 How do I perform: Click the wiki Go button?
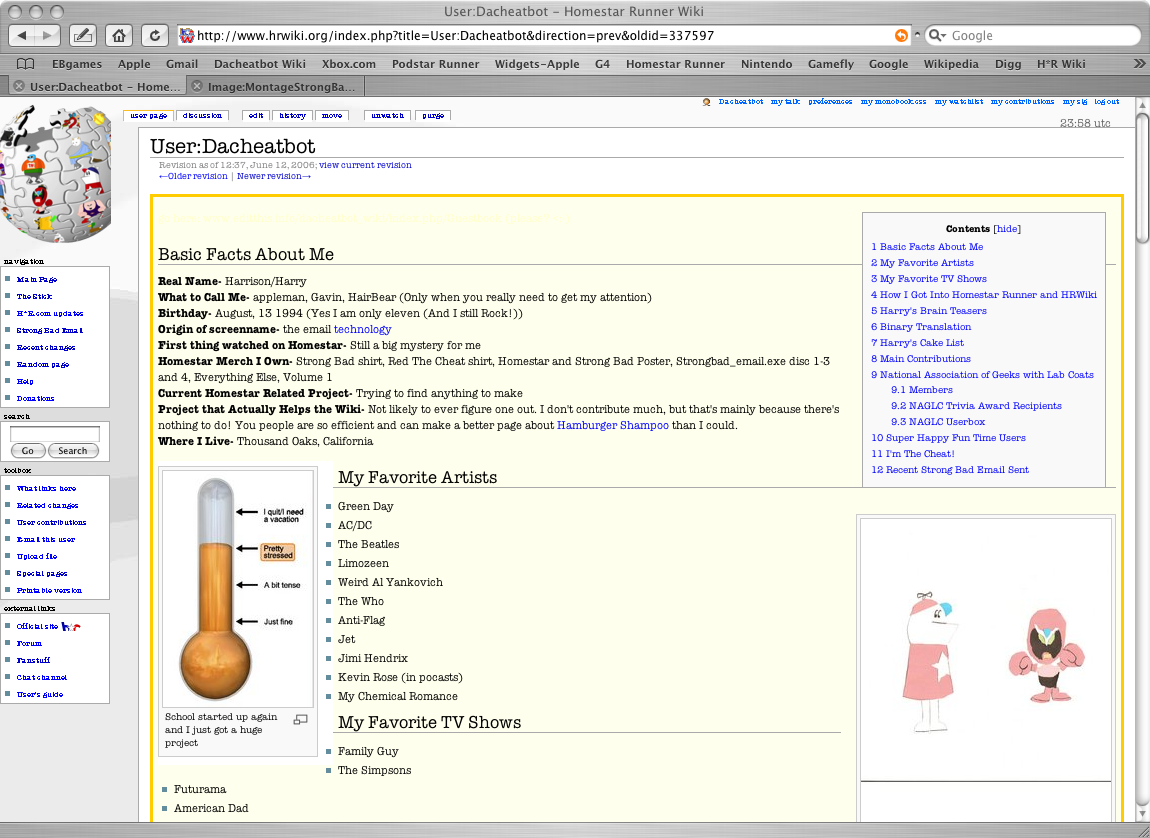tap(28, 451)
